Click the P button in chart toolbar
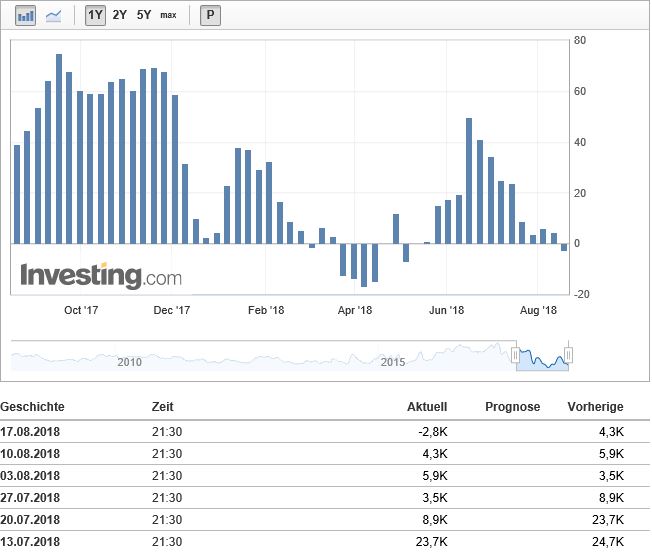Screen dimensions: 652x559 point(210,15)
